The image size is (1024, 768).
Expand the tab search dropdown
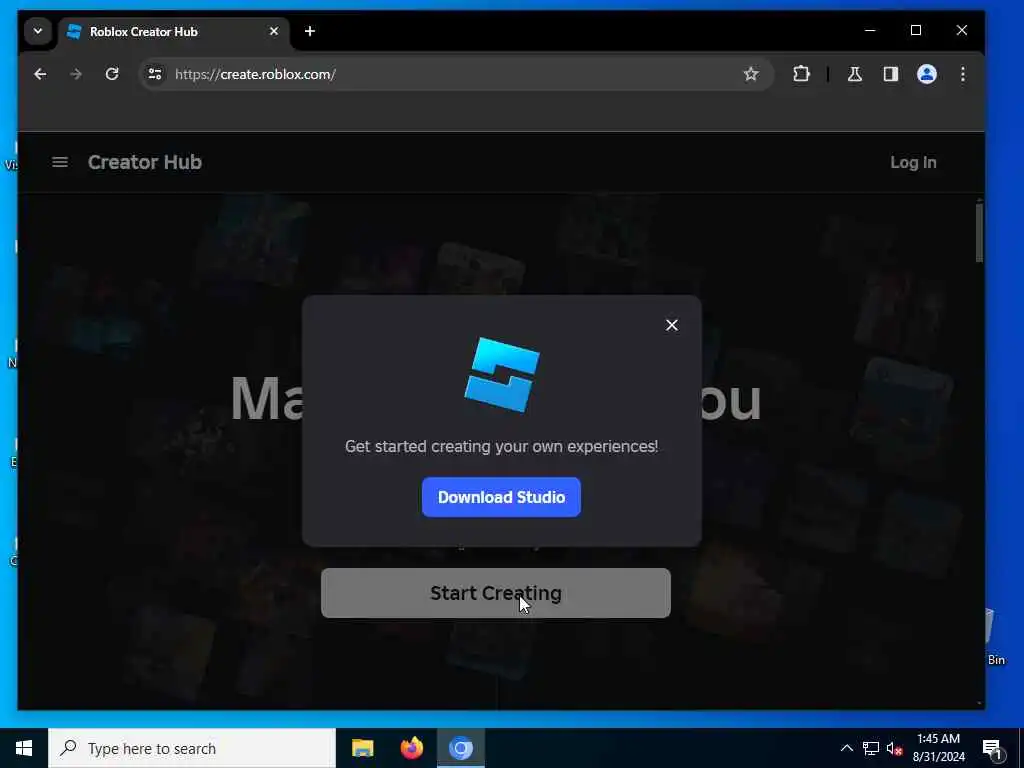(38, 31)
